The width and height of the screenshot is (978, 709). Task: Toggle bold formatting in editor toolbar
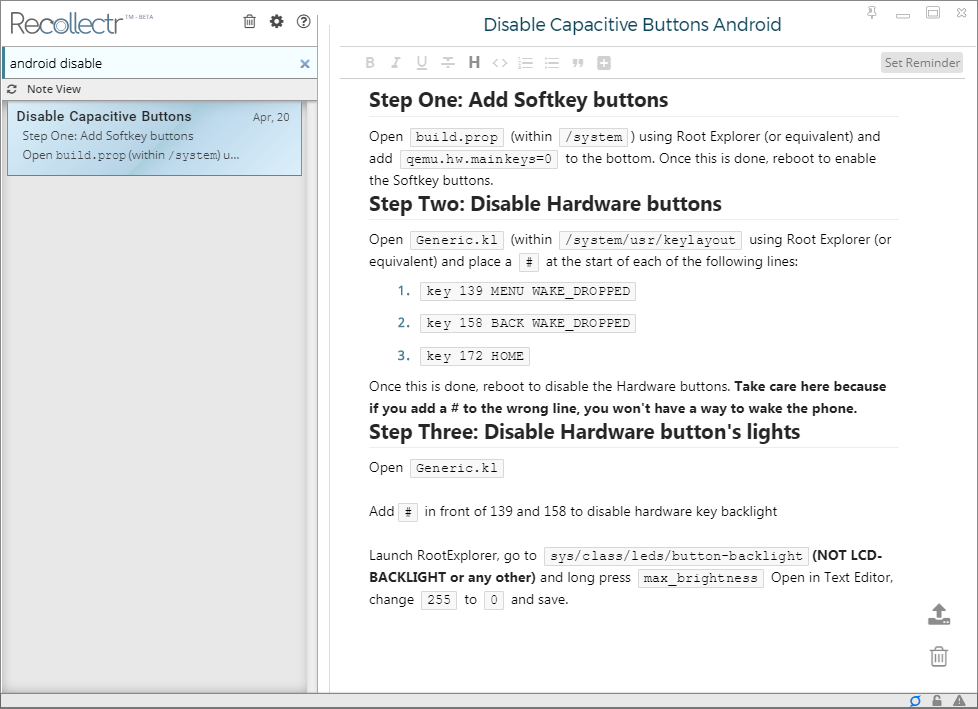[x=370, y=62]
